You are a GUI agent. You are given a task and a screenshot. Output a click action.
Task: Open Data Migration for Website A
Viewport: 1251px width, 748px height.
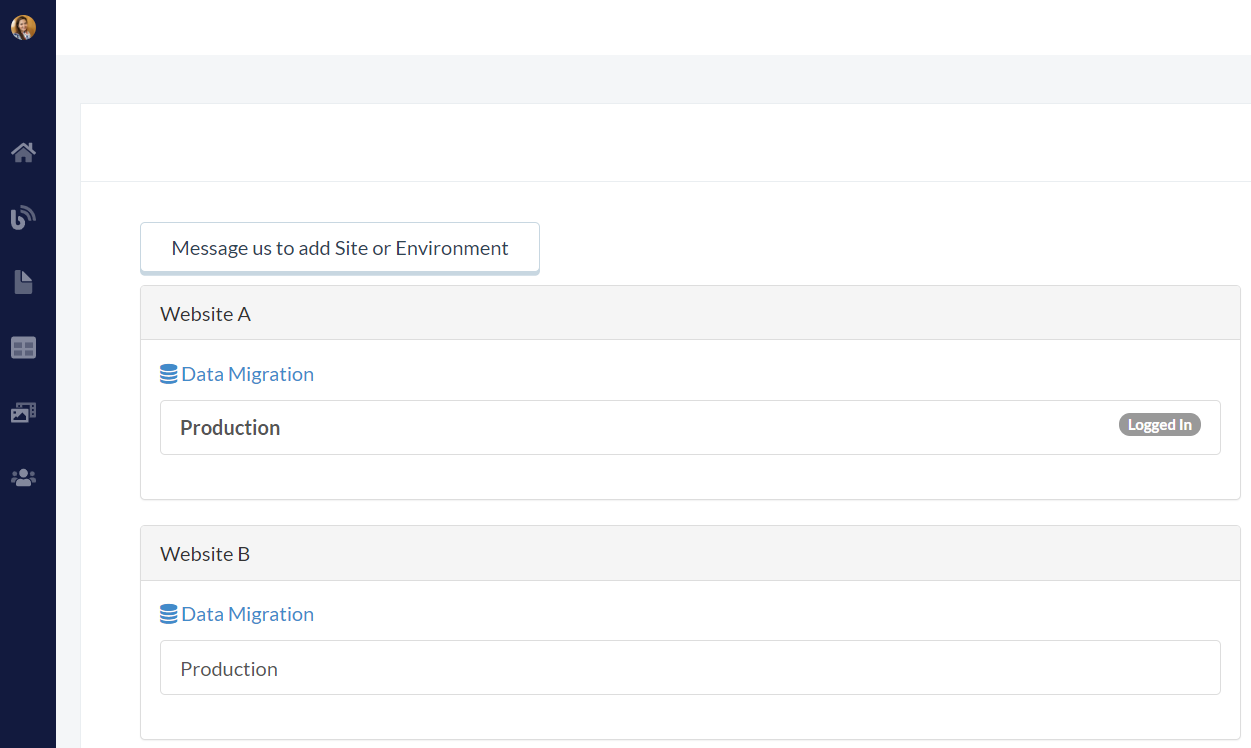click(237, 374)
